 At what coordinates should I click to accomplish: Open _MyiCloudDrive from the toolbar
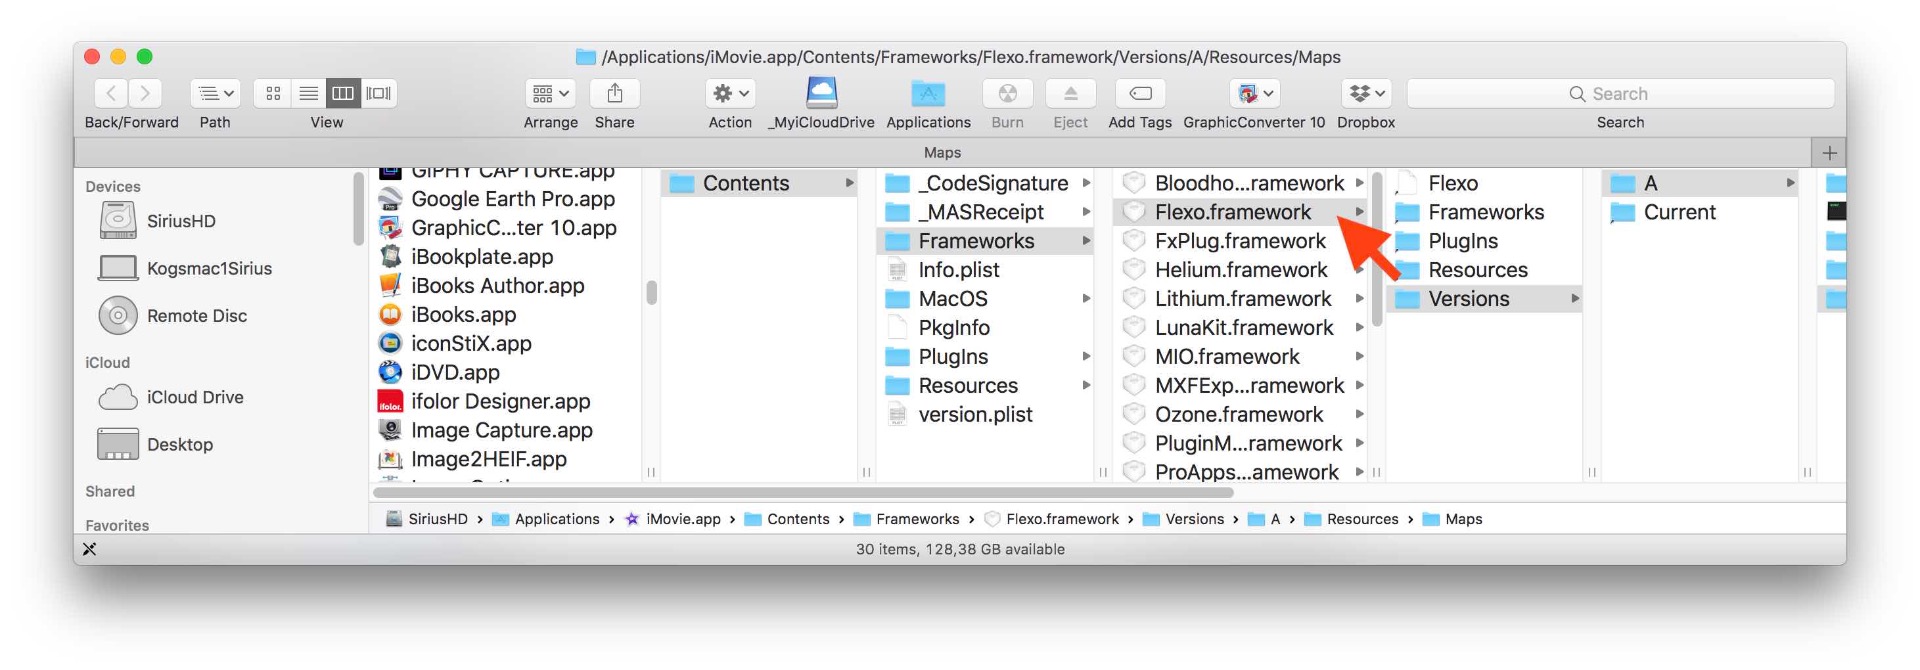821,93
